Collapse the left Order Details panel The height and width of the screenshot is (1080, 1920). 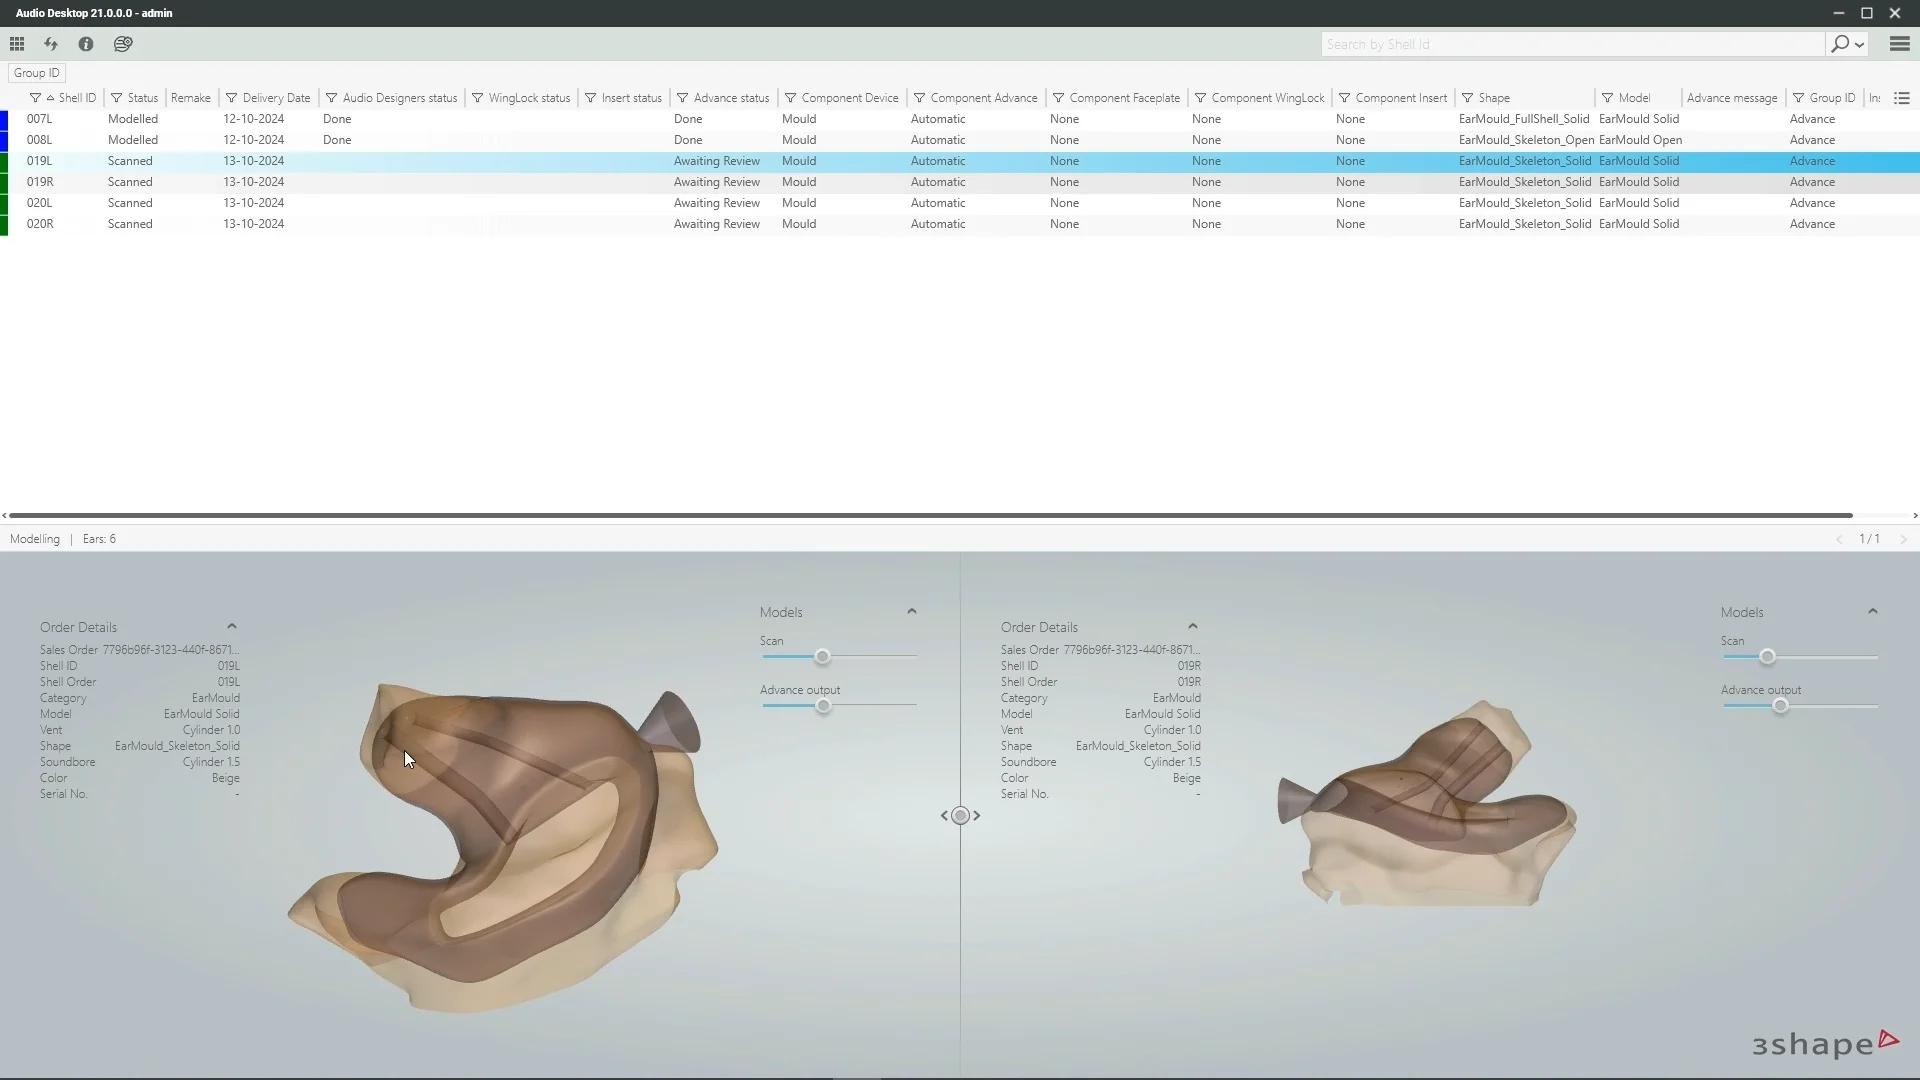[232, 627]
